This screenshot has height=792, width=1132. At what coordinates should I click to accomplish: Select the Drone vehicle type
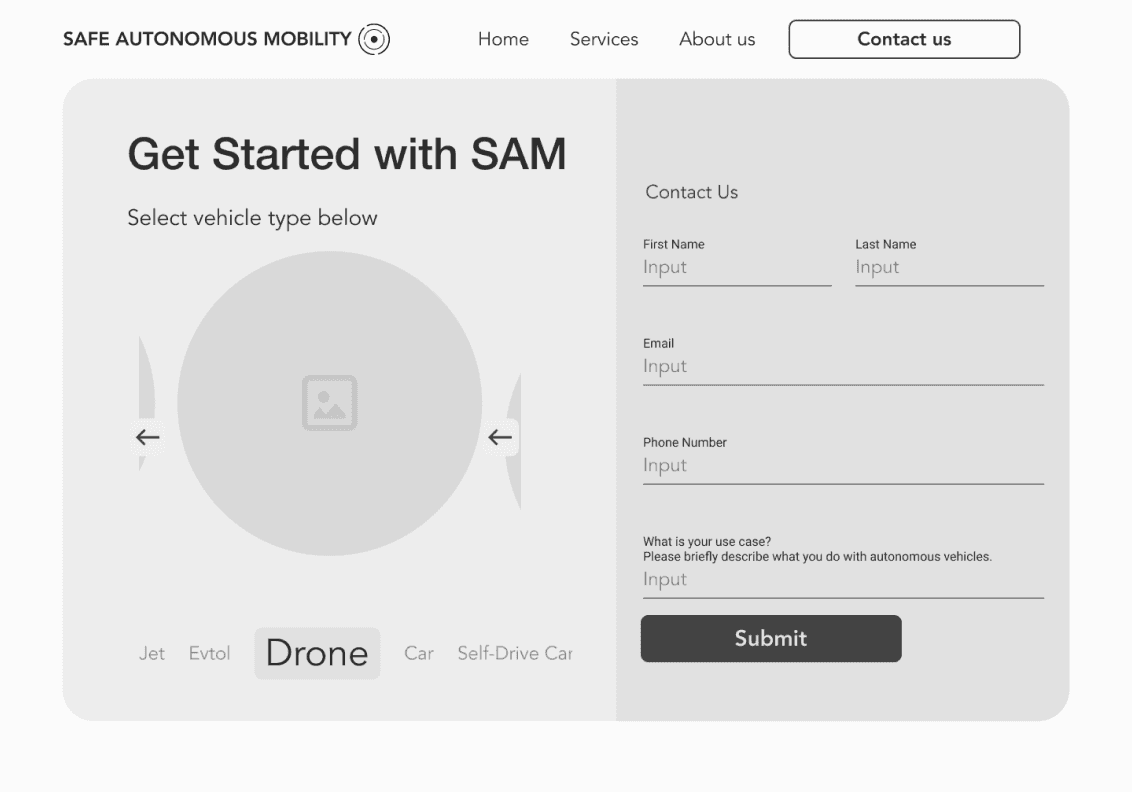[317, 653]
